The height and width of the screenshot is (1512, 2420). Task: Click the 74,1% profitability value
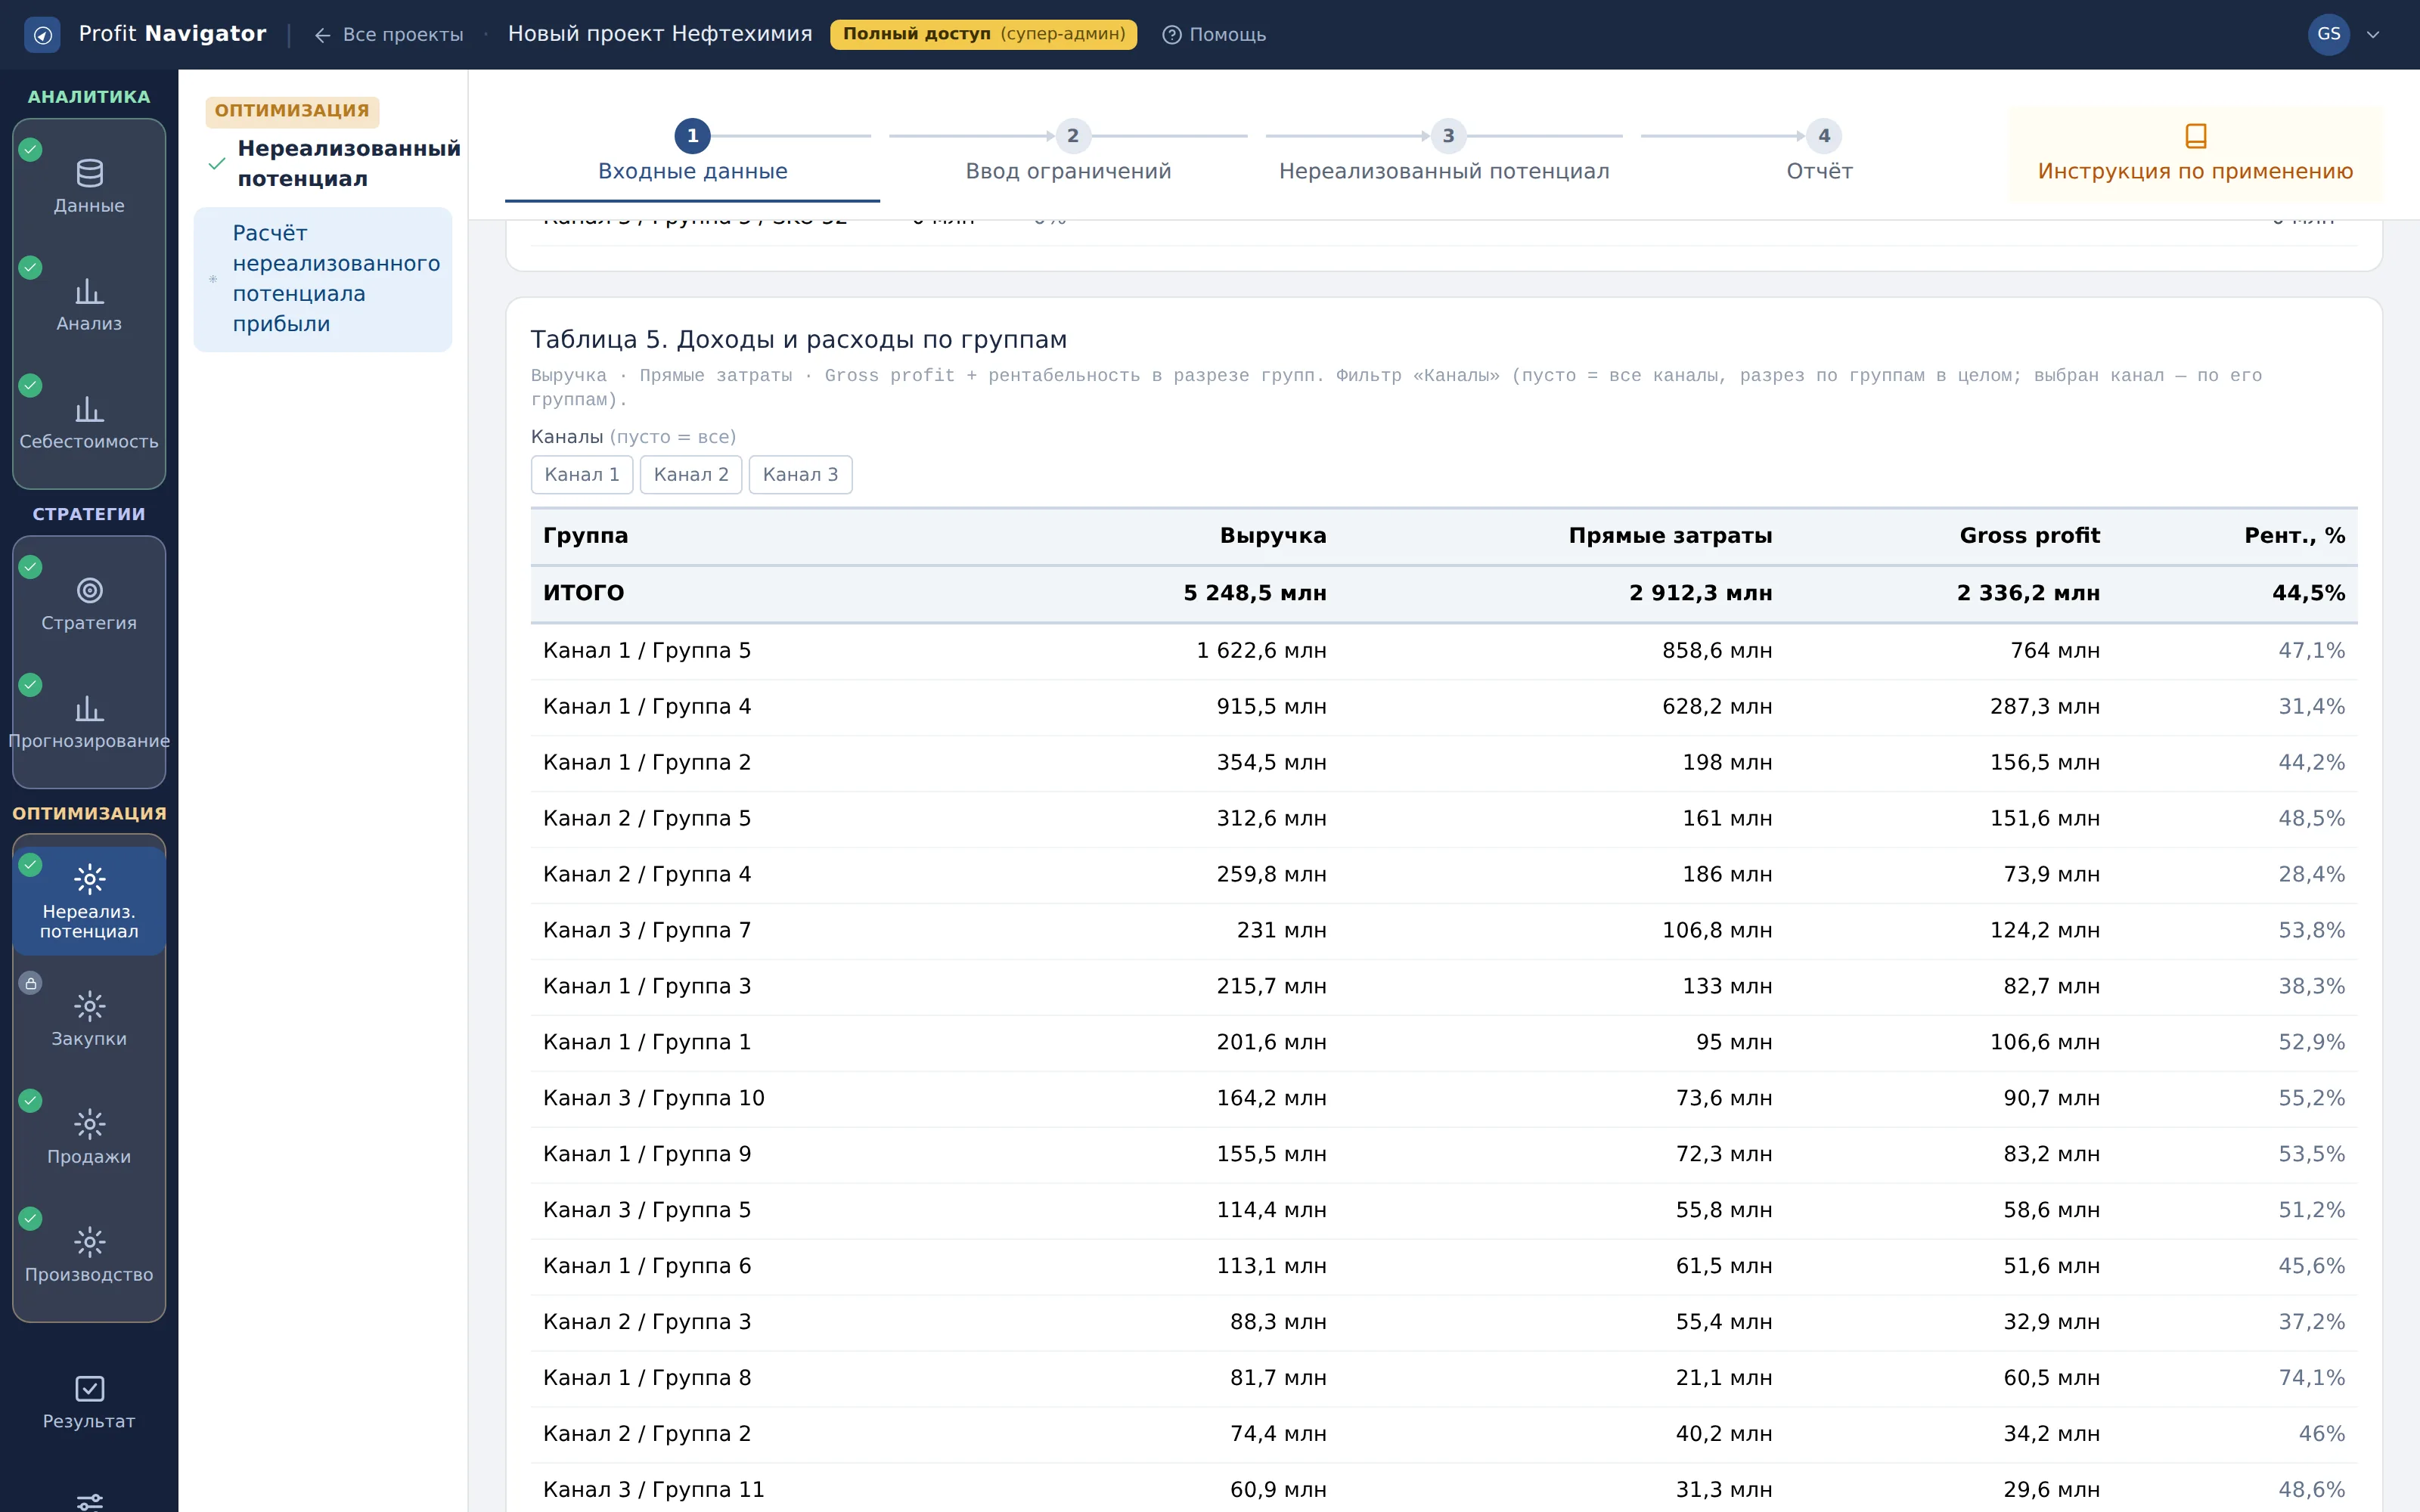click(2311, 1378)
